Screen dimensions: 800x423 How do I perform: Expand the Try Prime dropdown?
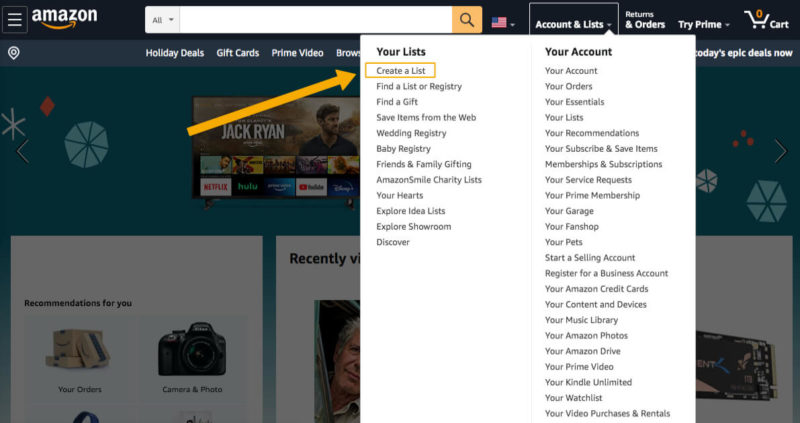click(704, 24)
